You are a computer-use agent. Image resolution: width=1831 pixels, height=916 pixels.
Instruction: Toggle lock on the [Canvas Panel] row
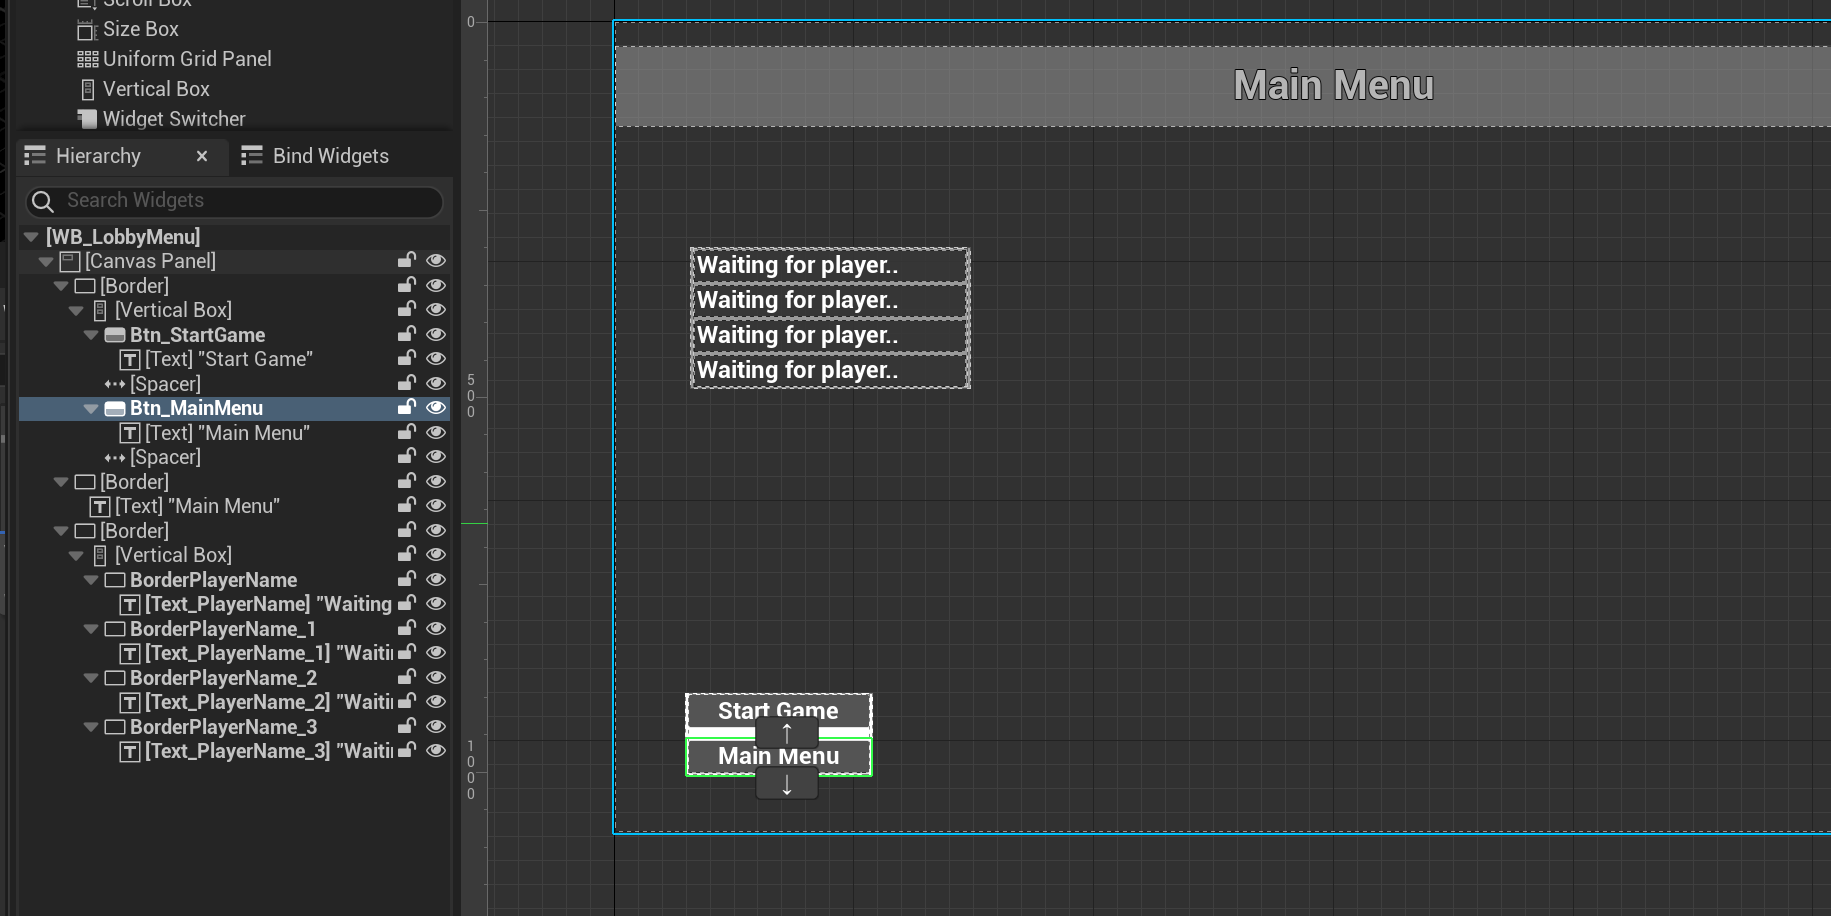tap(406, 261)
